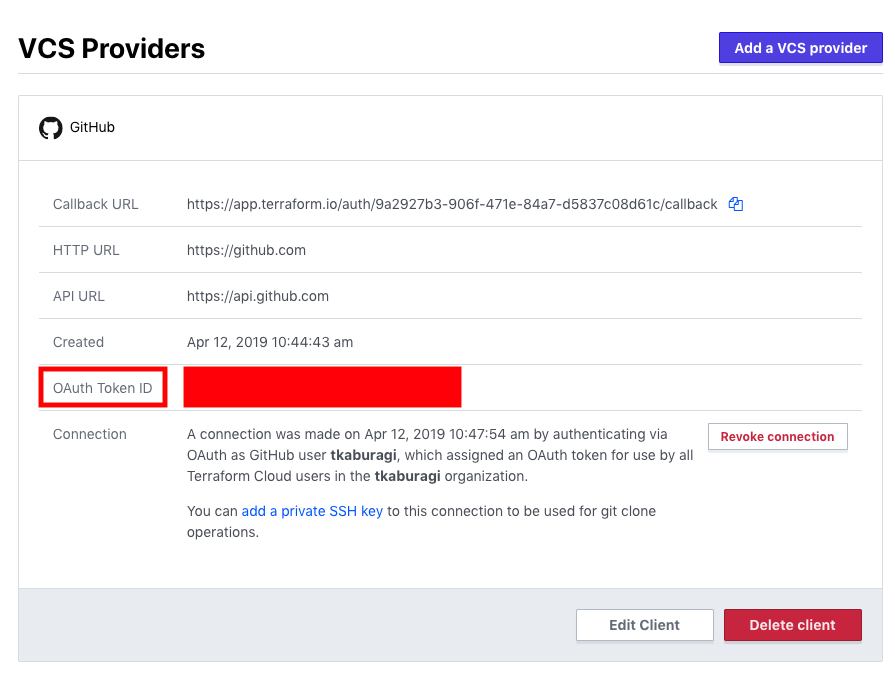Image resolution: width=895 pixels, height=676 pixels.
Task: Copy the callback URL with the copy icon
Action: coord(736,204)
